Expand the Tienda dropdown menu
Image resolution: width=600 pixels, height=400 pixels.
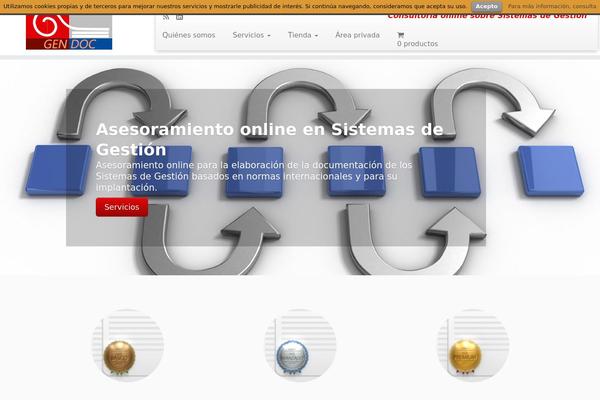tap(302, 35)
